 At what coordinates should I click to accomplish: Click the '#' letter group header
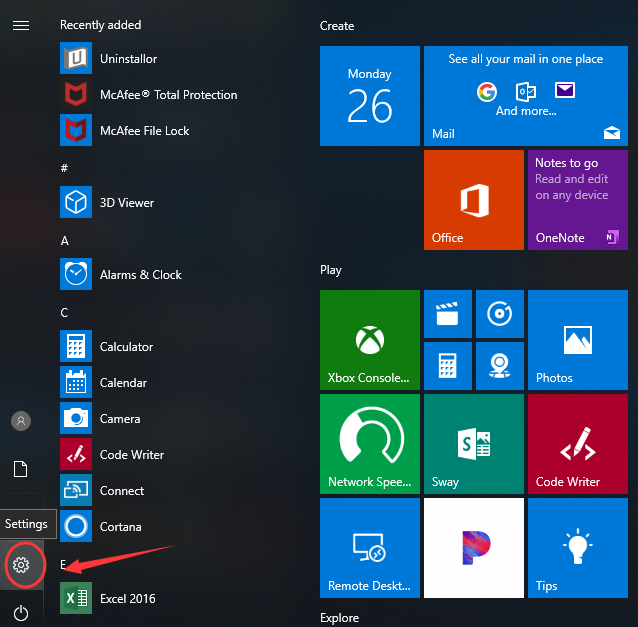[64, 168]
